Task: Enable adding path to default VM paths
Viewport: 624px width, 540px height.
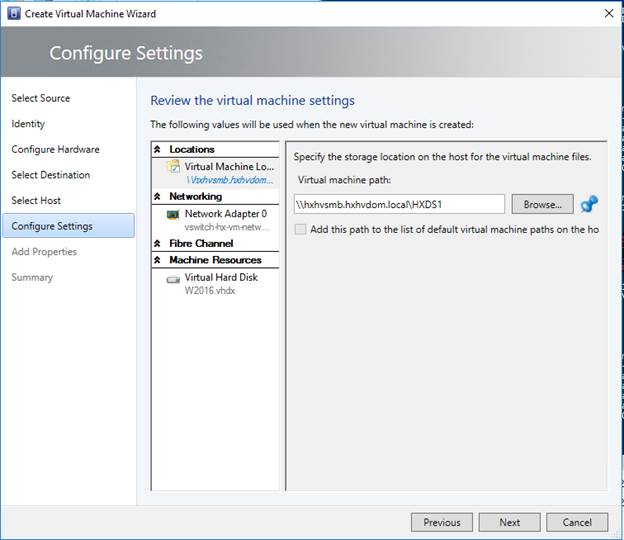Action: click(x=300, y=229)
